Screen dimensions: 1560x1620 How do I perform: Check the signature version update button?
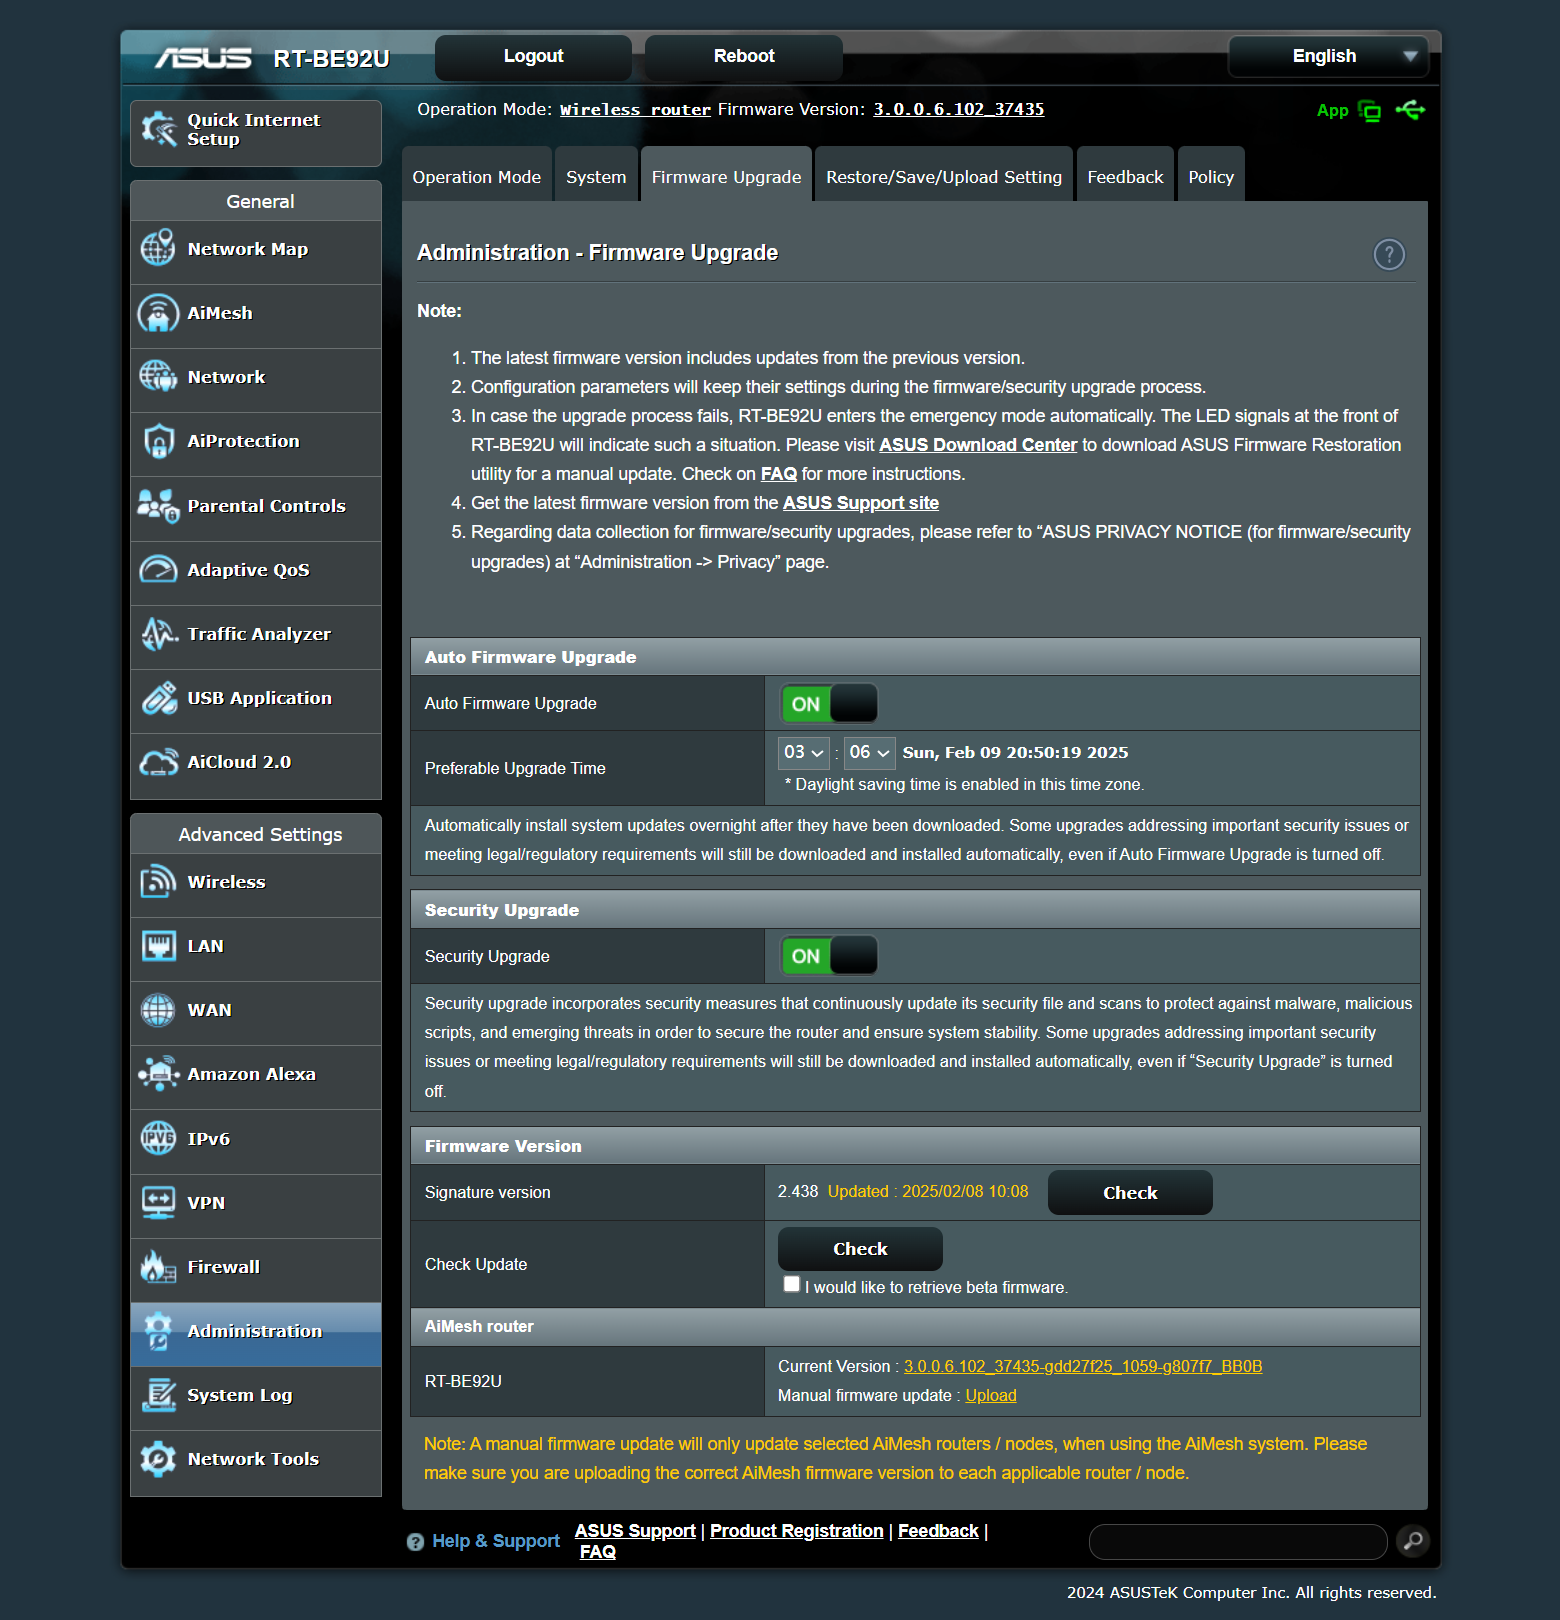(x=1130, y=1193)
